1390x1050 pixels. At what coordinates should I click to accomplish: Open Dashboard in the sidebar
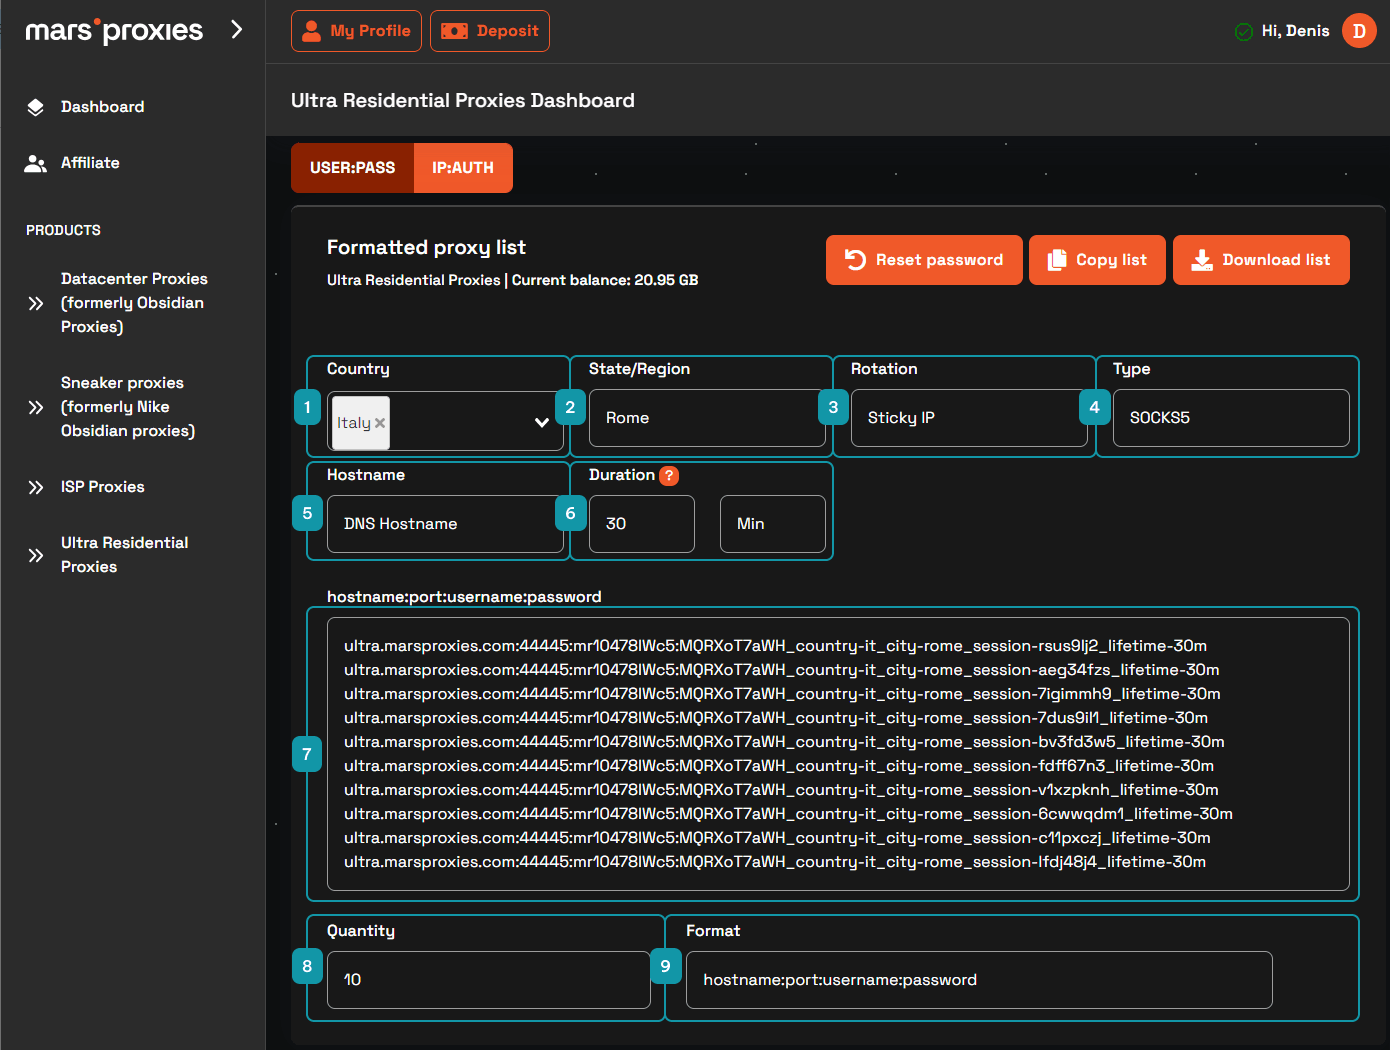click(102, 107)
